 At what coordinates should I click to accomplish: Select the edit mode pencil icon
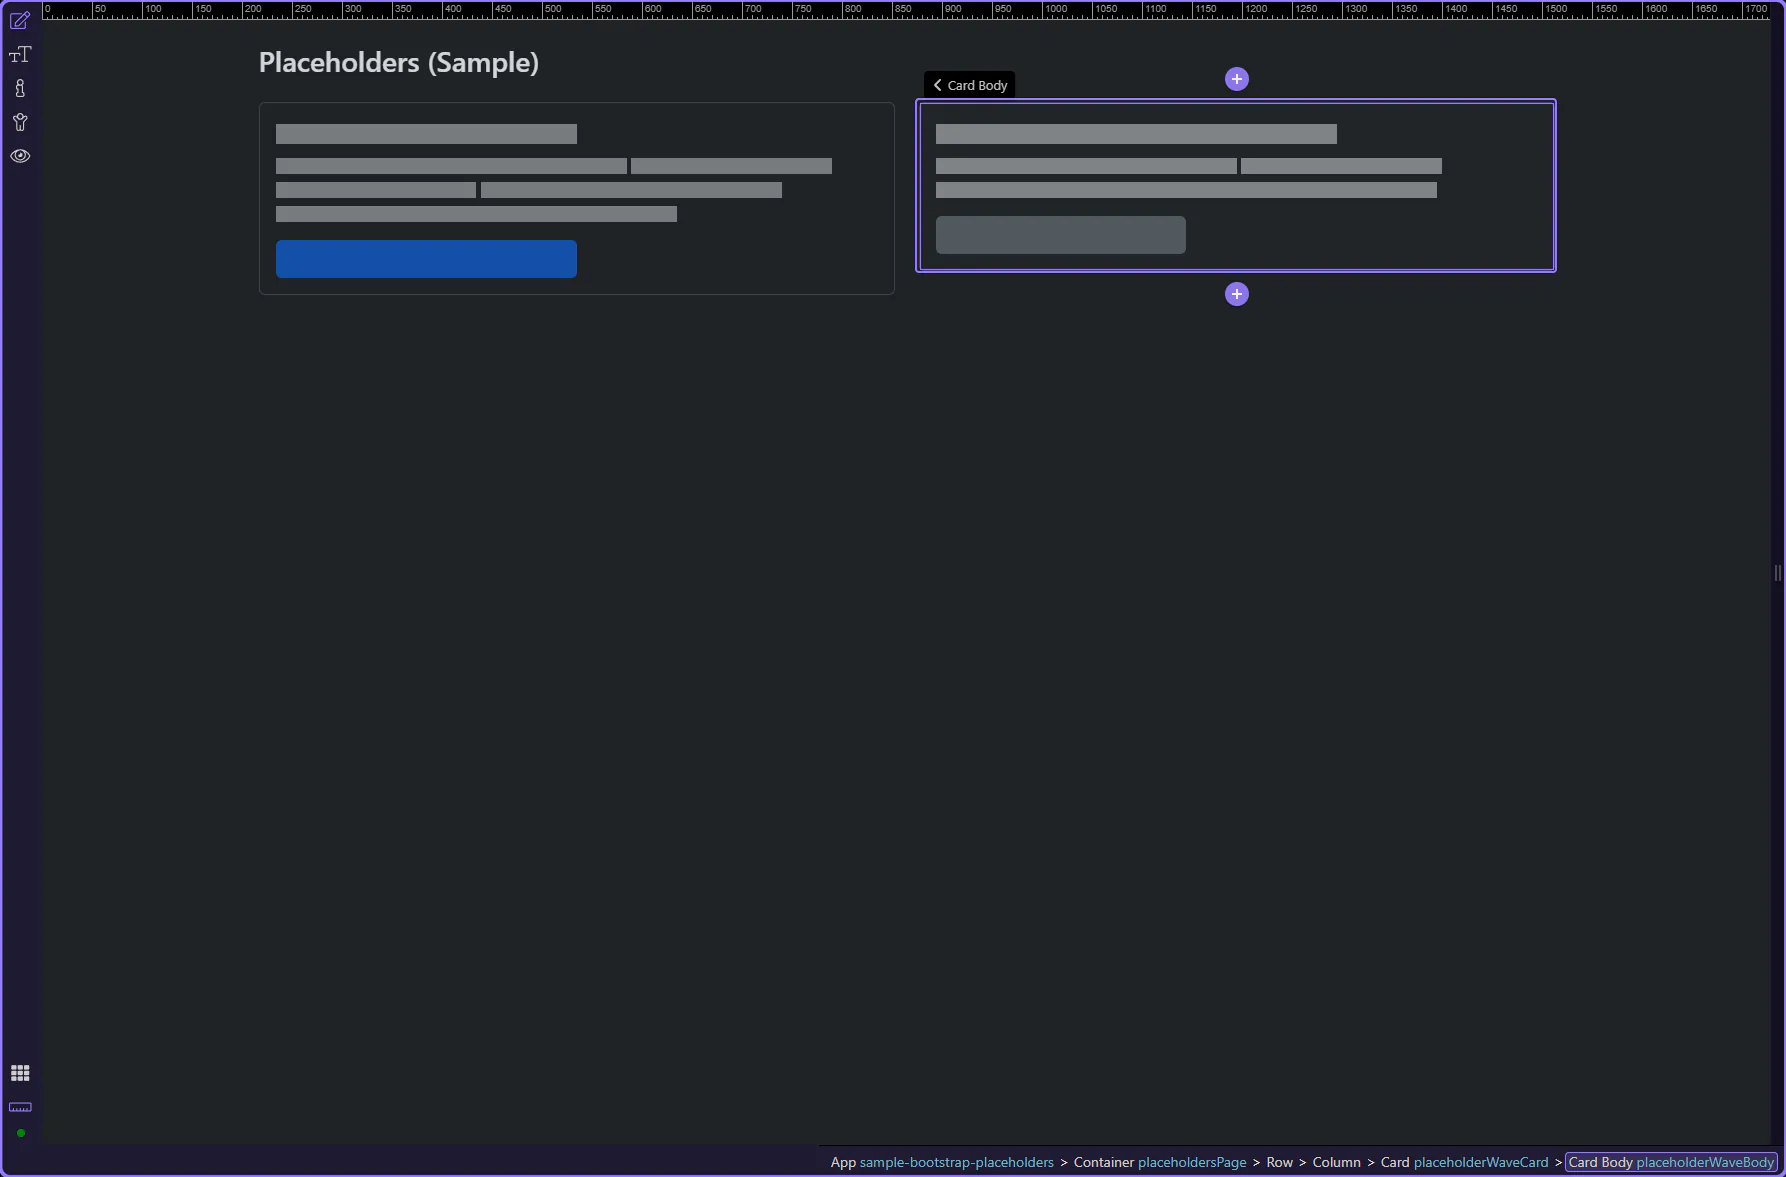point(20,20)
